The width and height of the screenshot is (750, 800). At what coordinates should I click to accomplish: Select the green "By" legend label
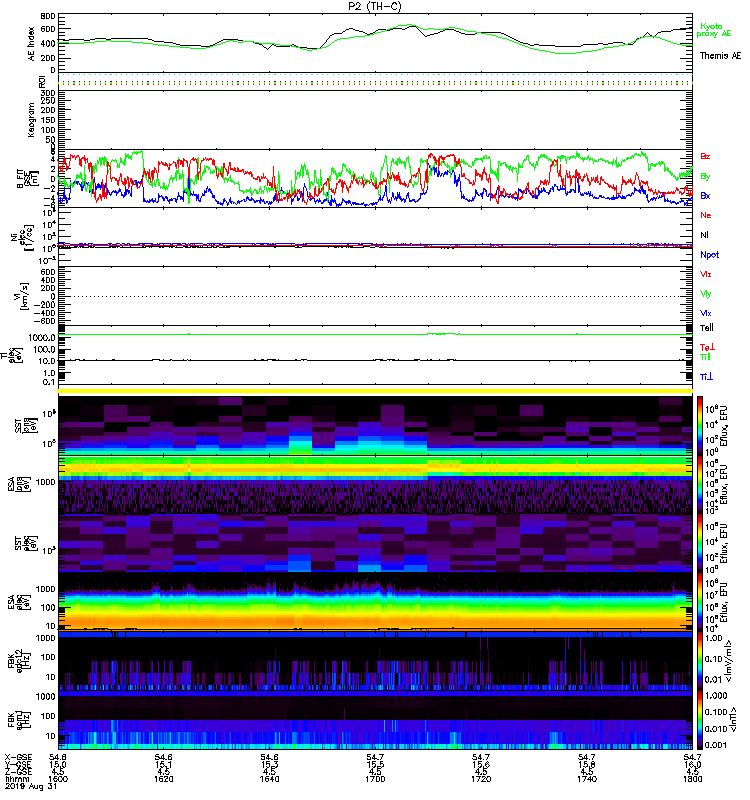(705, 177)
